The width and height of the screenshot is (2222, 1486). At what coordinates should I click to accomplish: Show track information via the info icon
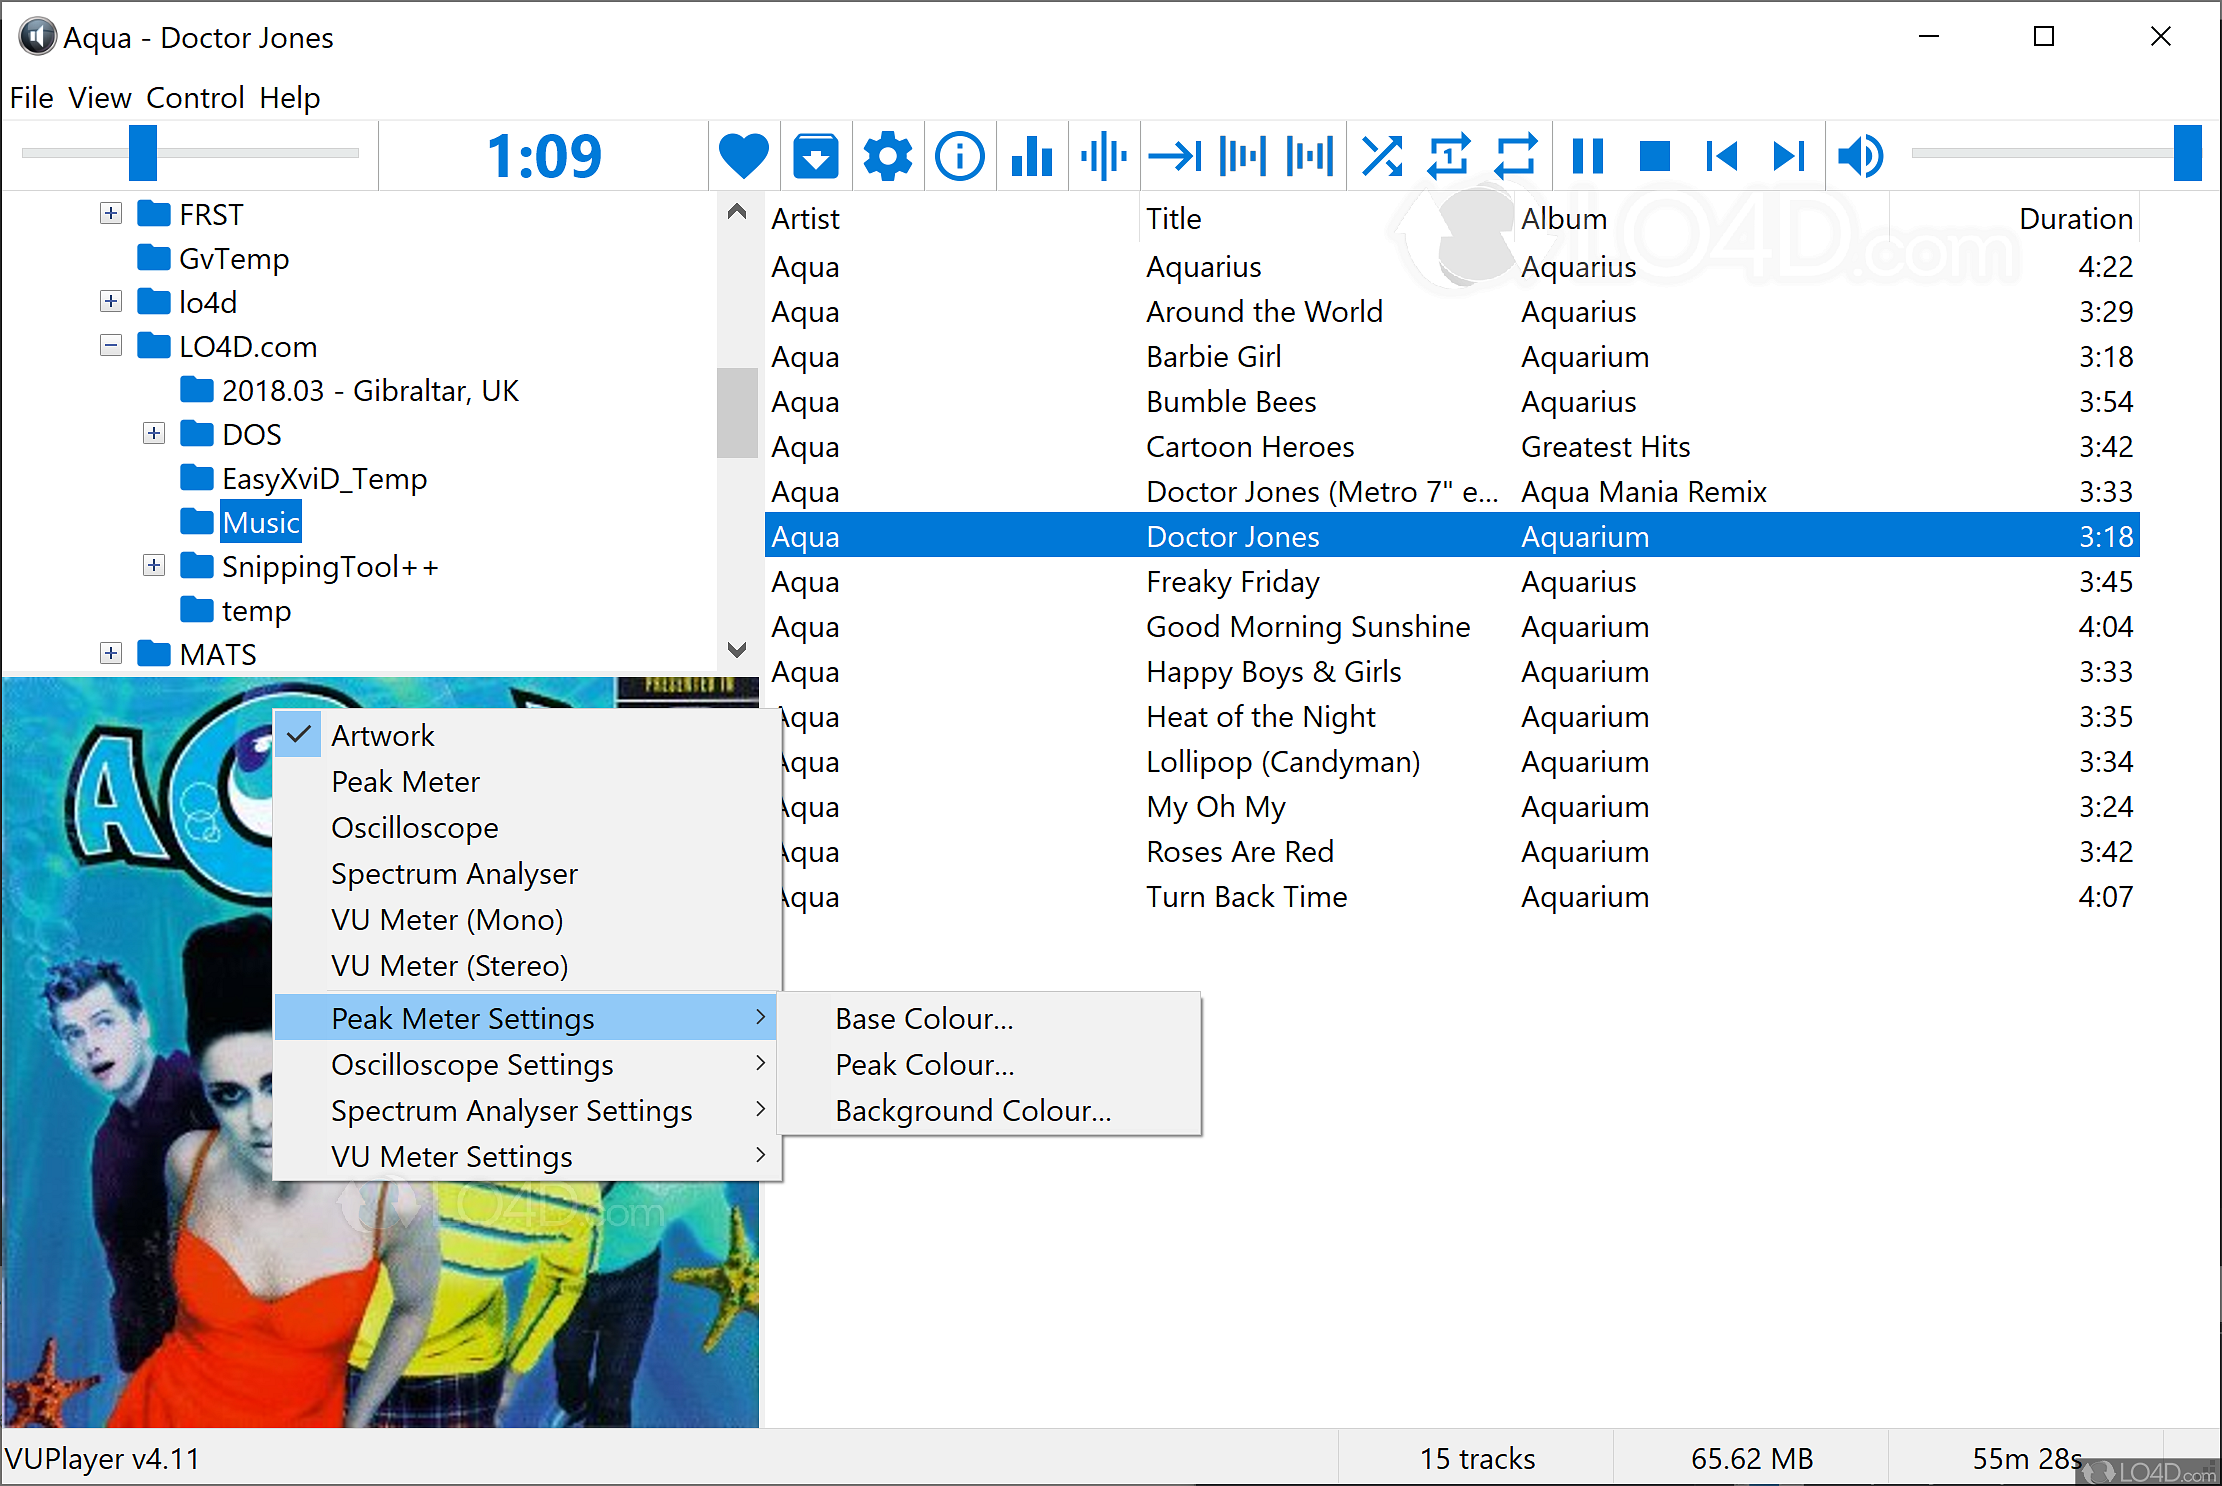pyautogui.click(x=960, y=155)
